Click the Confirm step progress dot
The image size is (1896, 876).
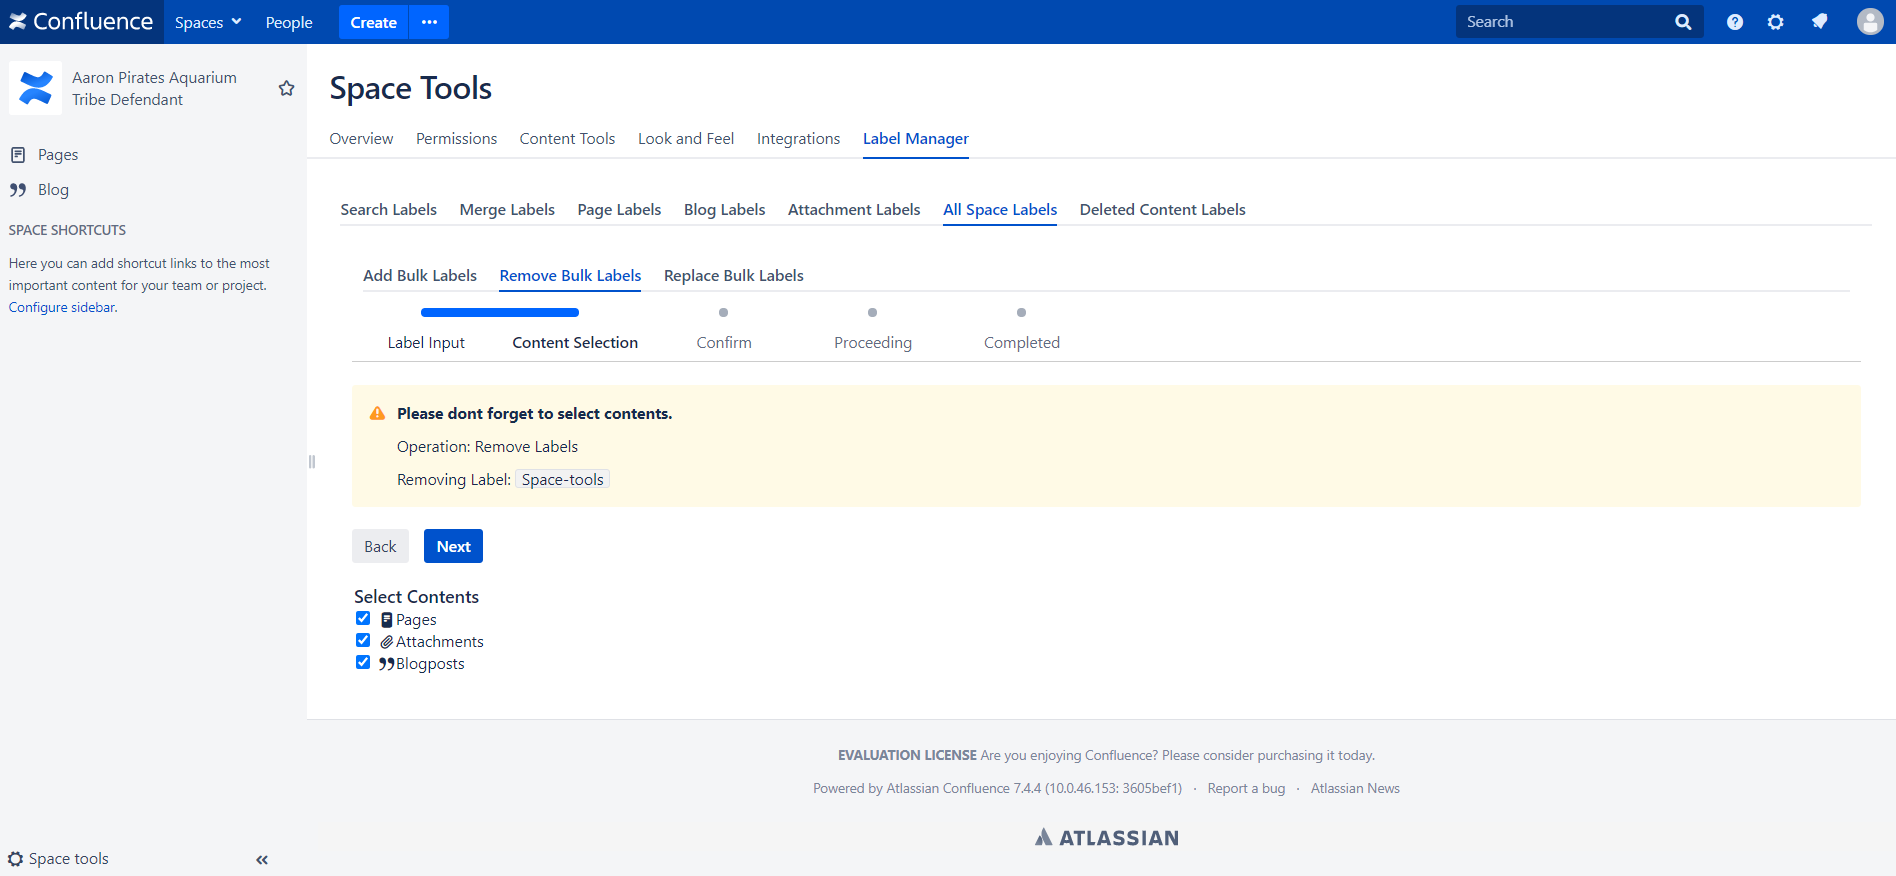724,313
